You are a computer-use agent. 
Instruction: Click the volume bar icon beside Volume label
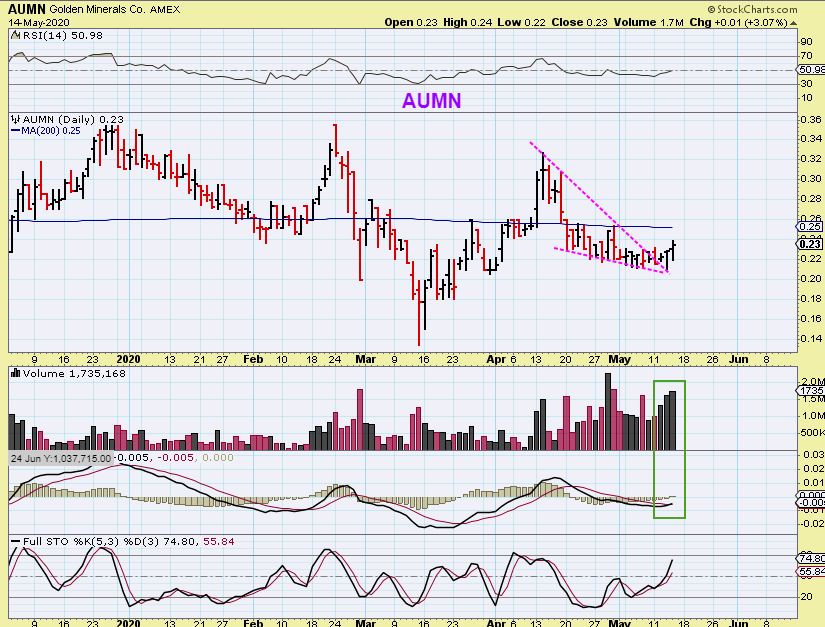[15, 373]
